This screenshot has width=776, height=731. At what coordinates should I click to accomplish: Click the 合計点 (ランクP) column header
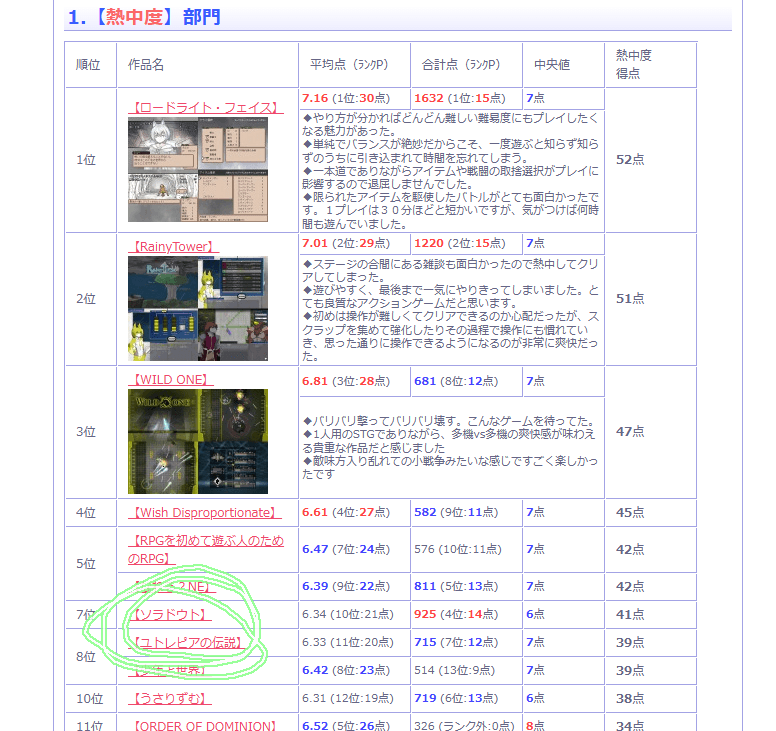coord(455,65)
